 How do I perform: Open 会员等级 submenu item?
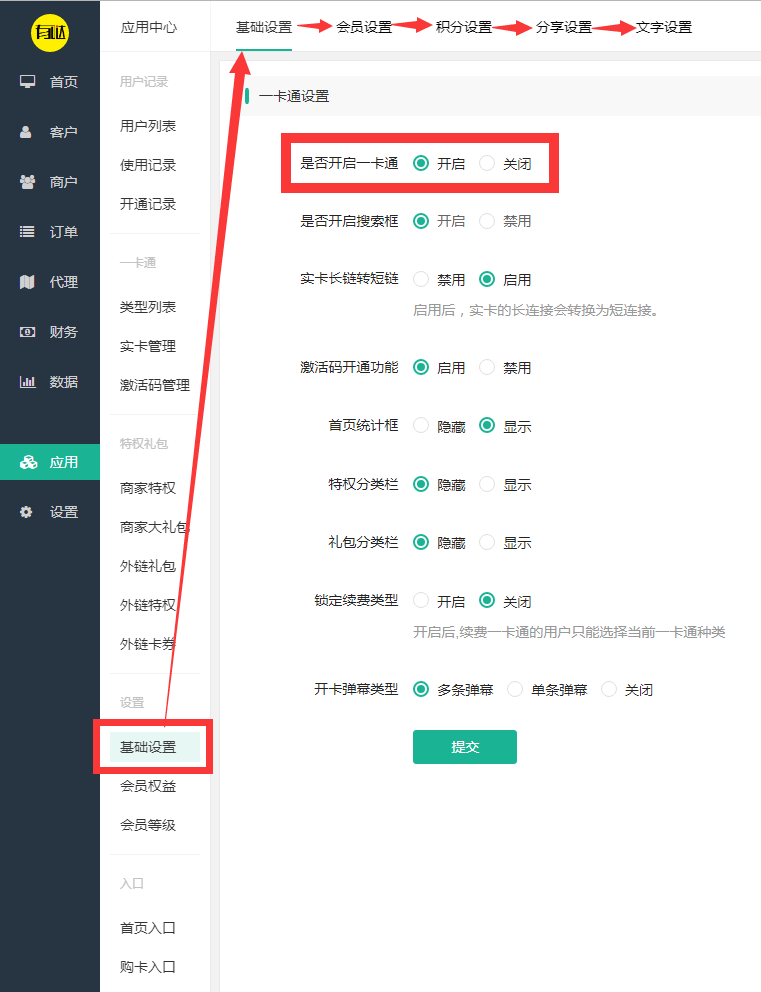[x=148, y=825]
